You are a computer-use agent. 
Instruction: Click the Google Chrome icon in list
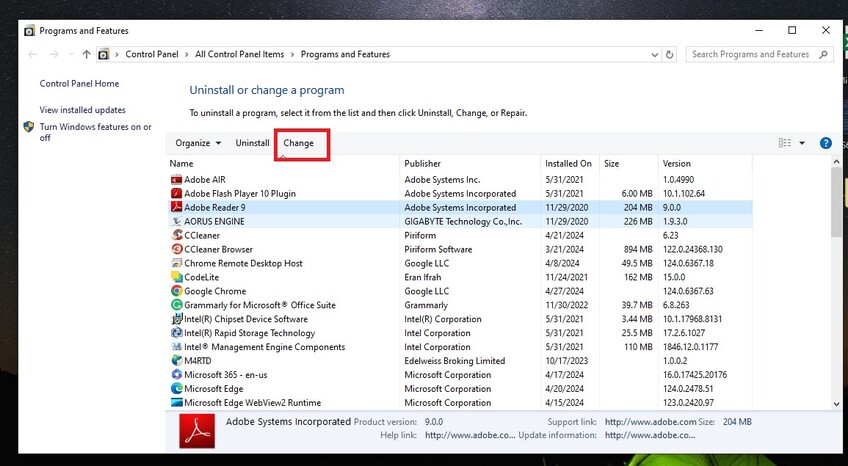[x=177, y=291]
